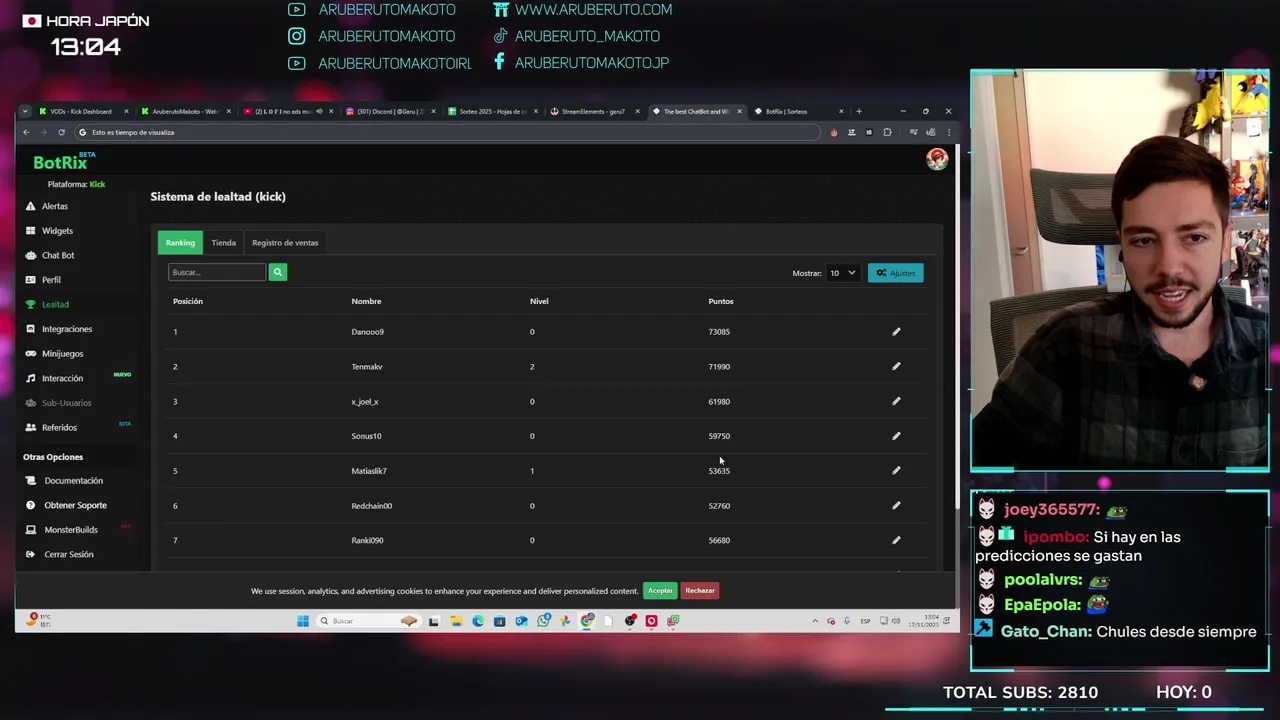
Task: Edit Ranki090 row with pencil icon
Action: [x=896, y=540]
